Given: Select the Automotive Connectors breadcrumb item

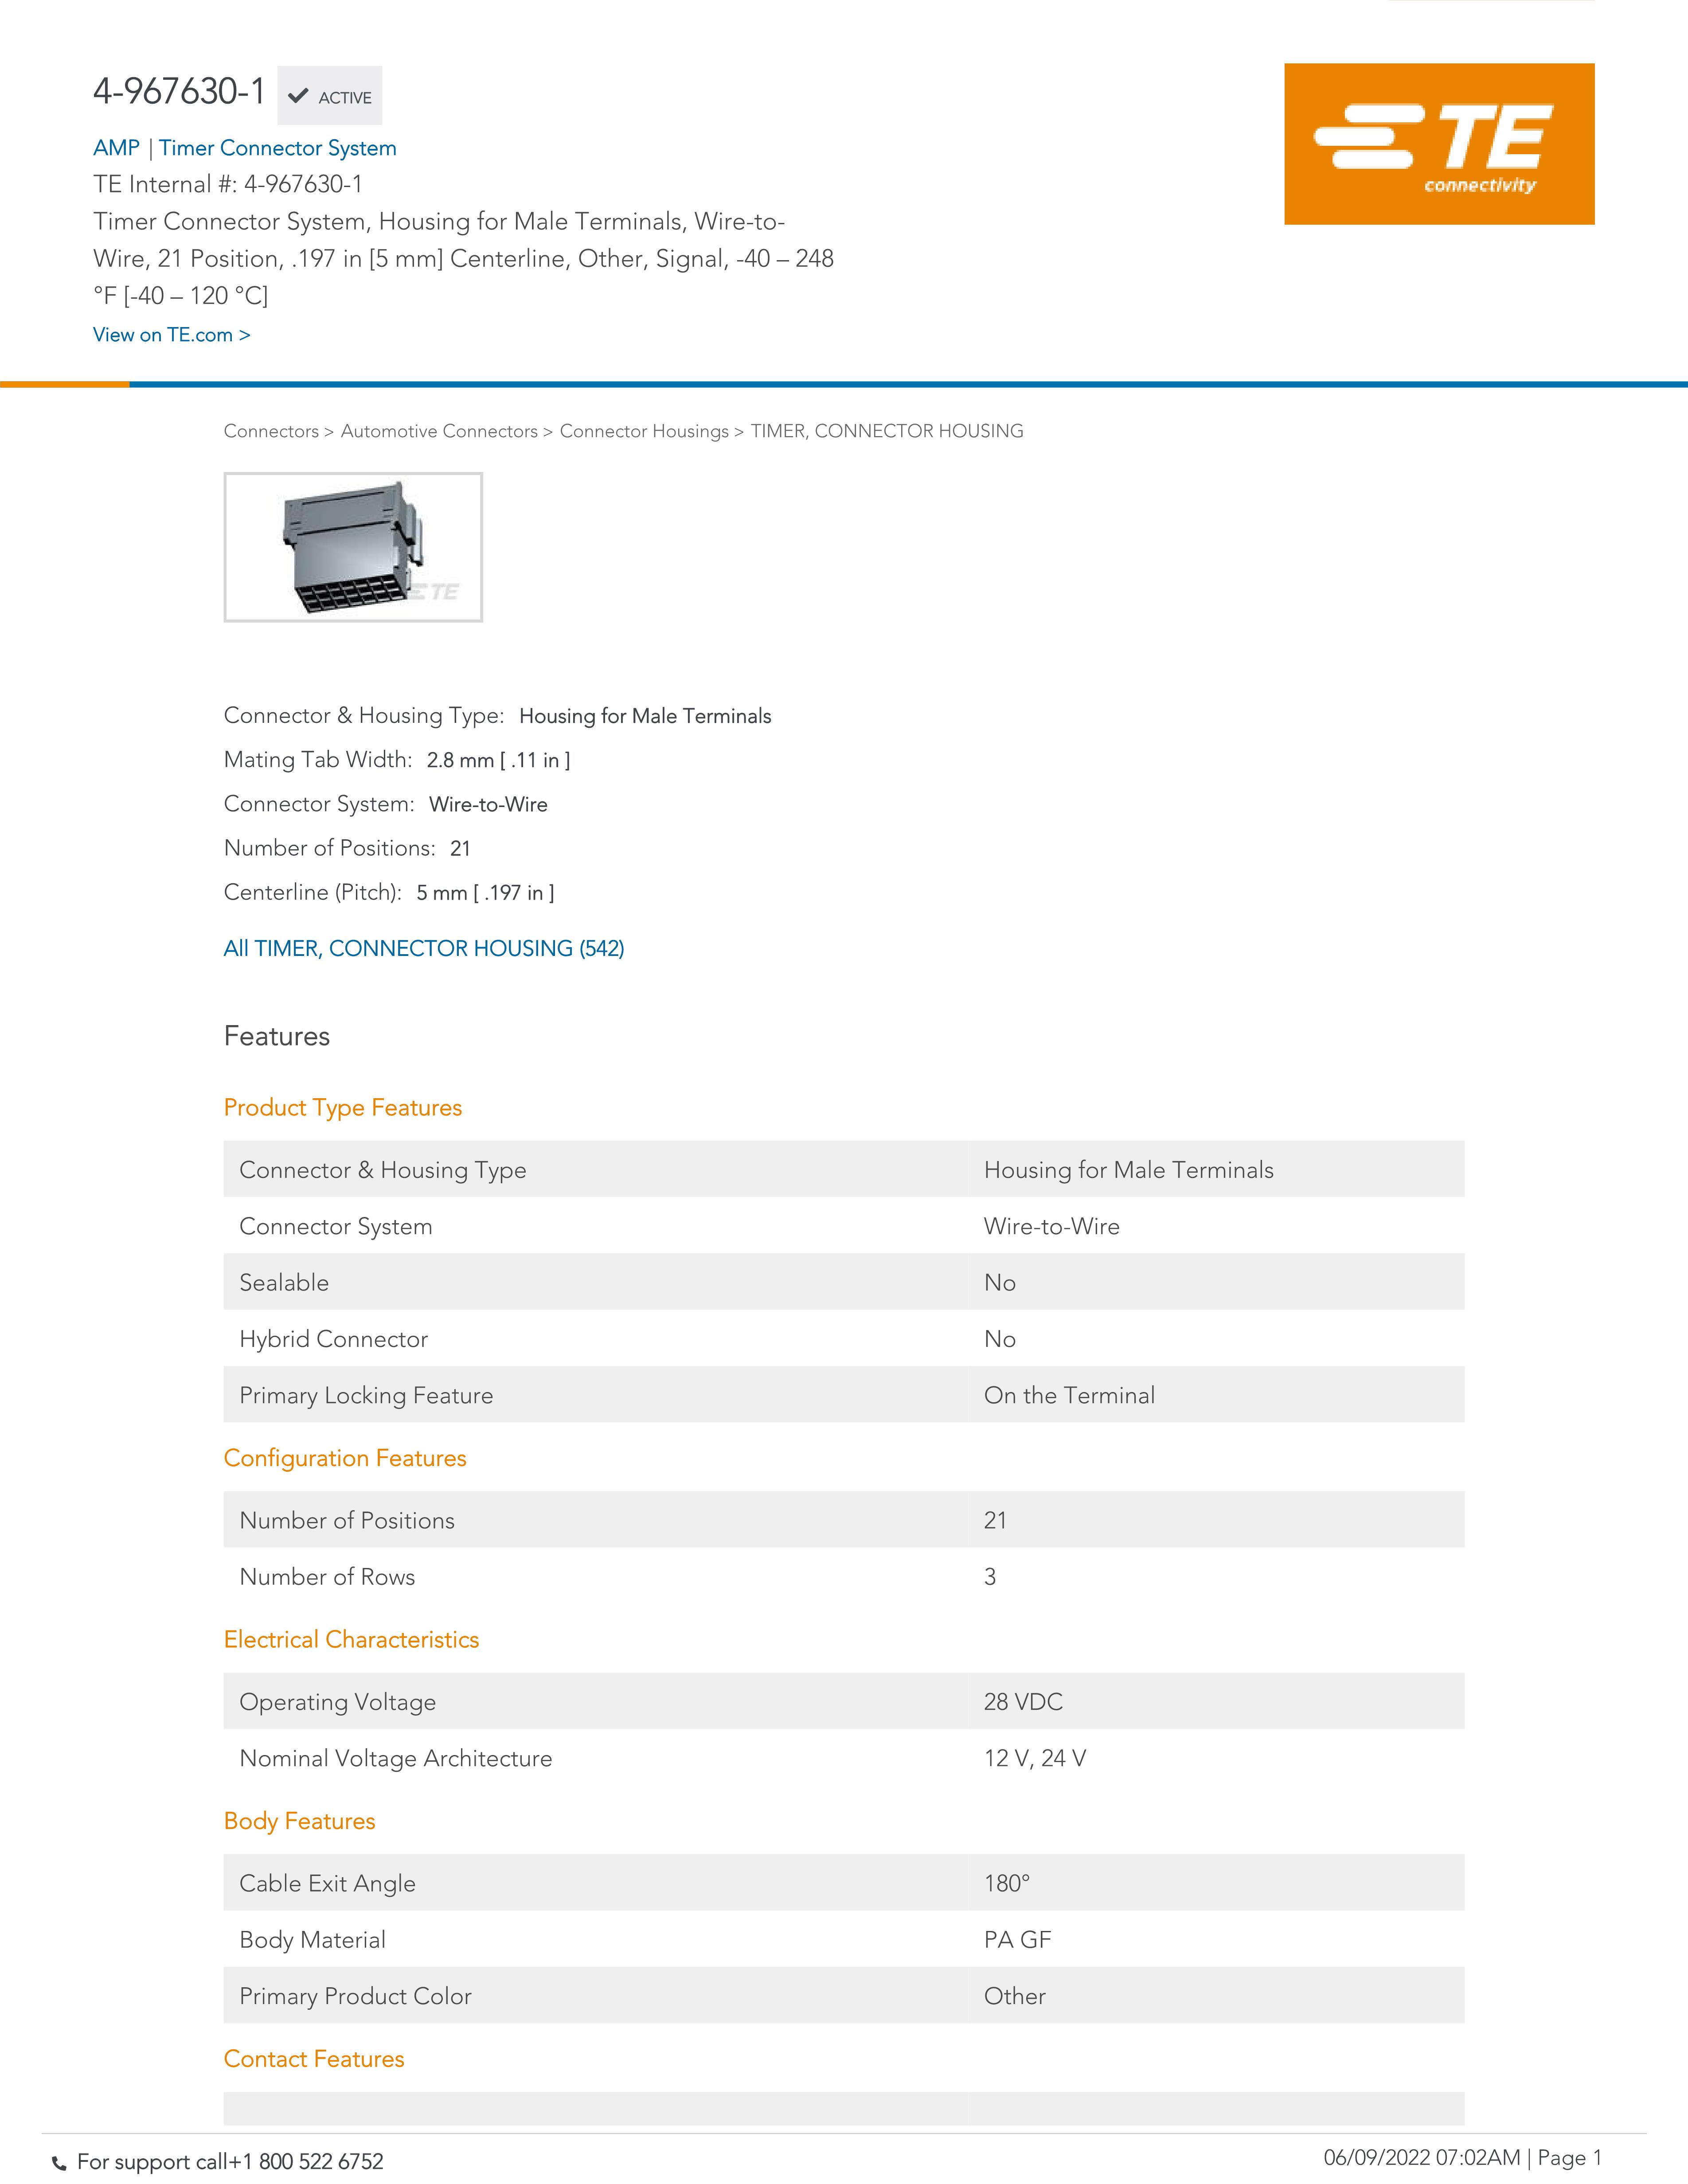Looking at the screenshot, I should pos(439,431).
